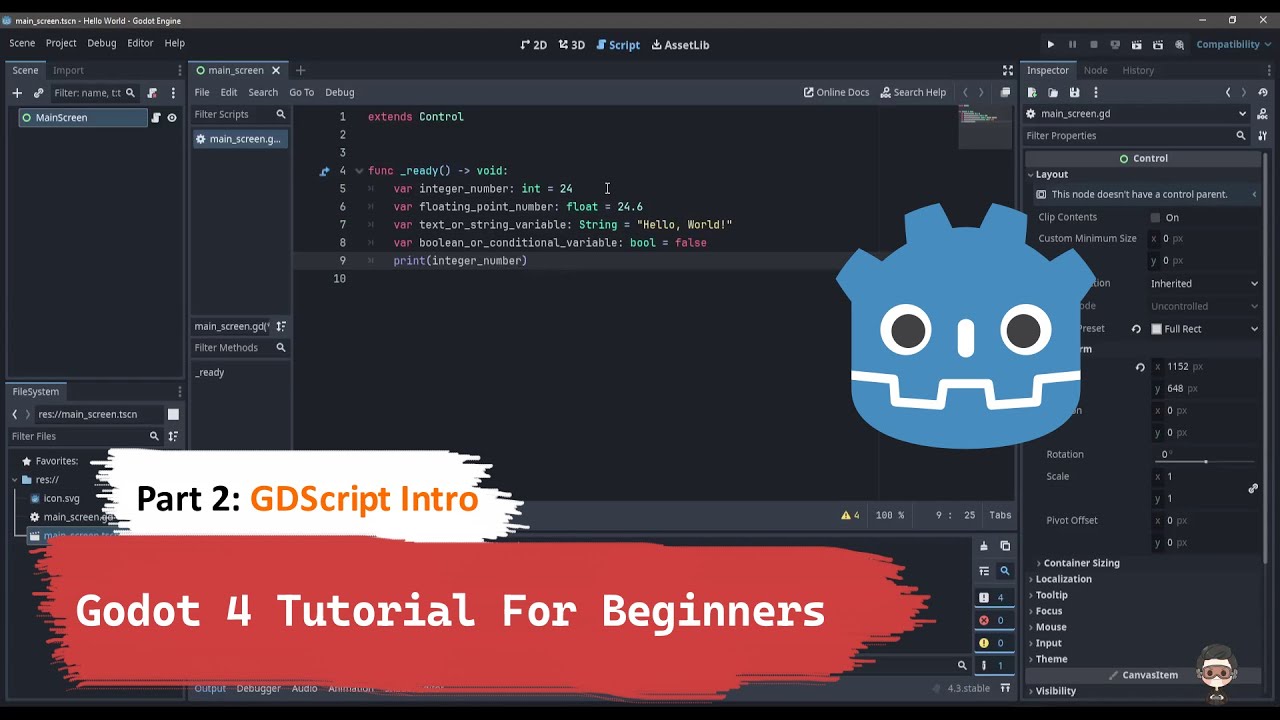Collapse the _ready function fold arrow

359,171
